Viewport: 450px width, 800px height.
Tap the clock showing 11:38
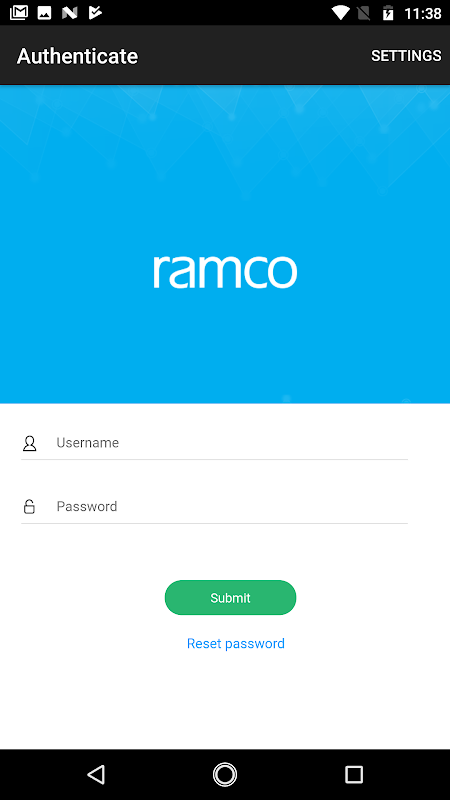422,13
